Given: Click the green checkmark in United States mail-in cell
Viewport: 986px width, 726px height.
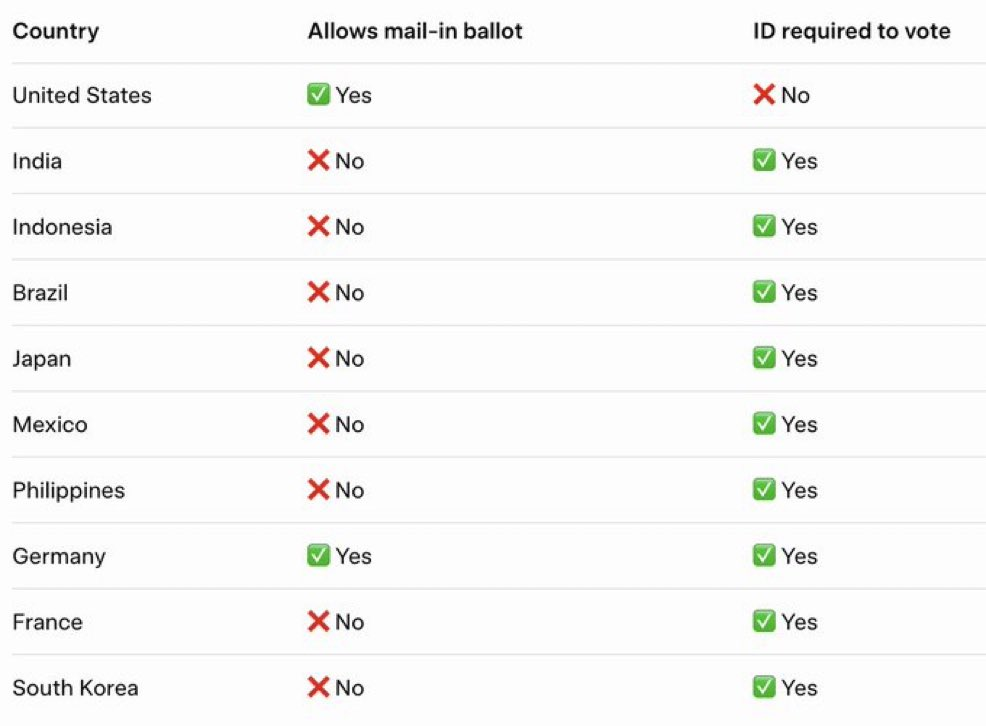Looking at the screenshot, I should tap(319, 95).
